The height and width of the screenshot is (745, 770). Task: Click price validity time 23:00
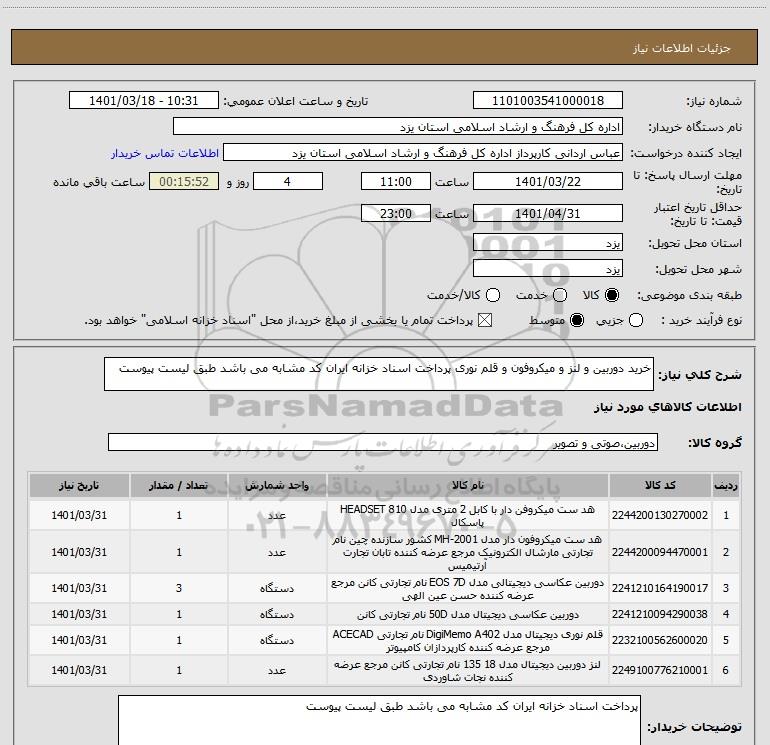coord(396,213)
